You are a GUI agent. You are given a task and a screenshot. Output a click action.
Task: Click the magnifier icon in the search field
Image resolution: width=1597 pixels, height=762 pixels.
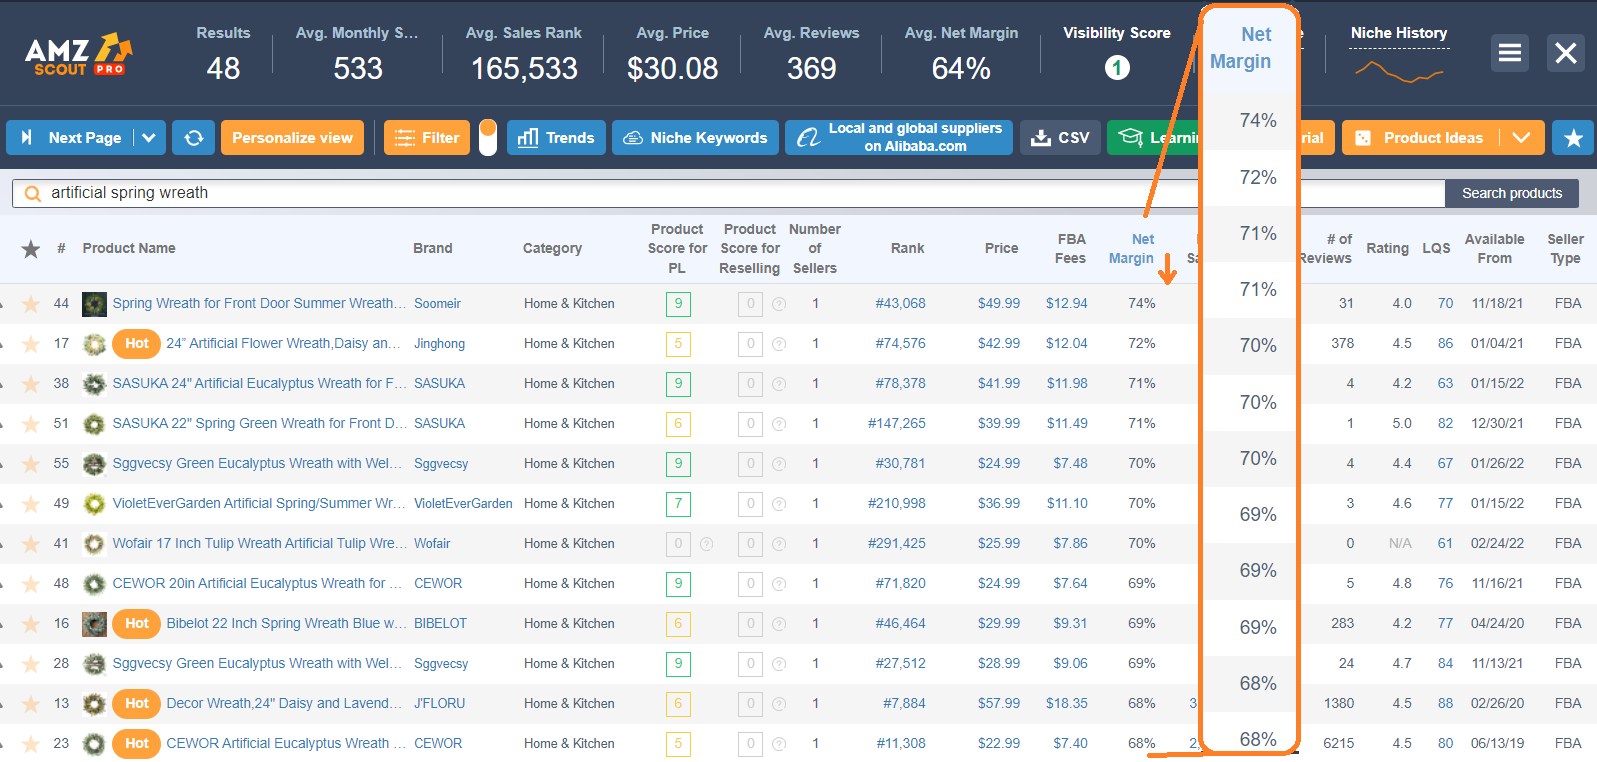point(33,193)
